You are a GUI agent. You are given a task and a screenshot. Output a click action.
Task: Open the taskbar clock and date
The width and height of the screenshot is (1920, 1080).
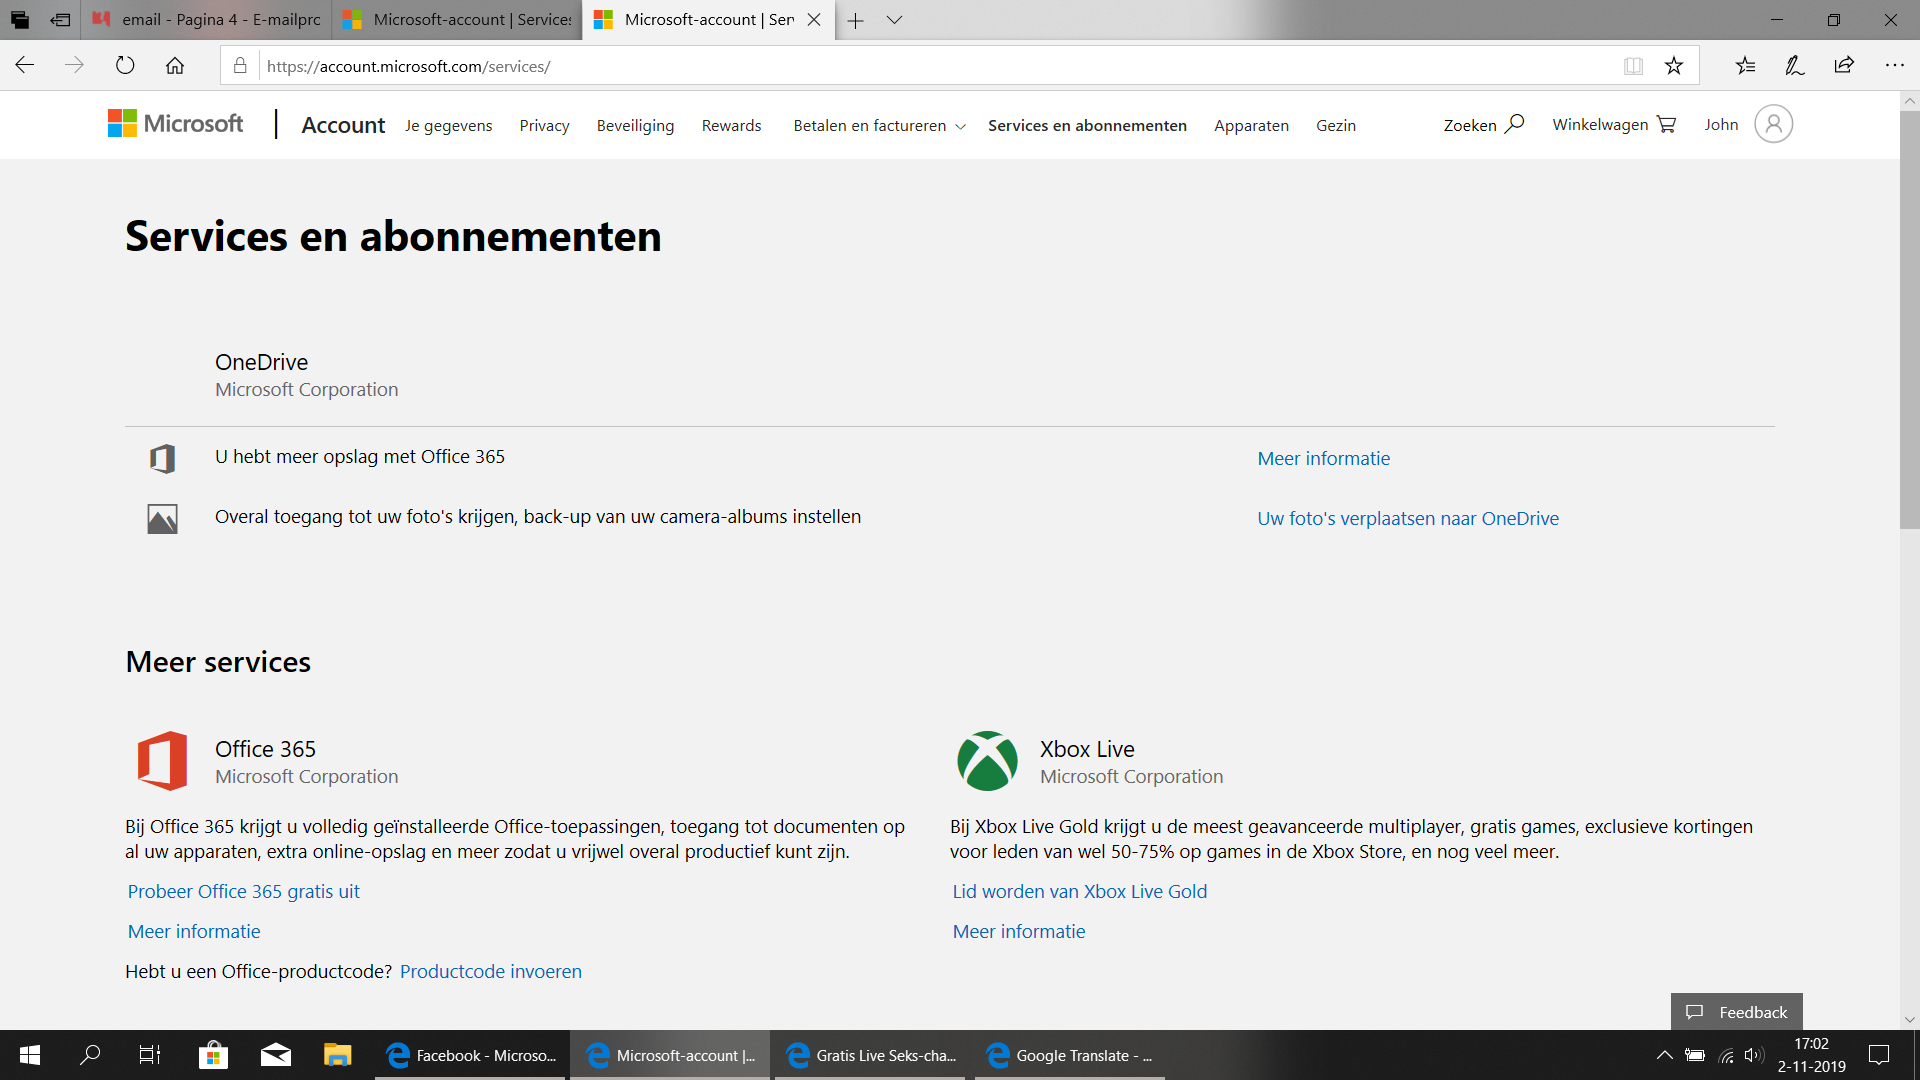[x=1811, y=1055]
